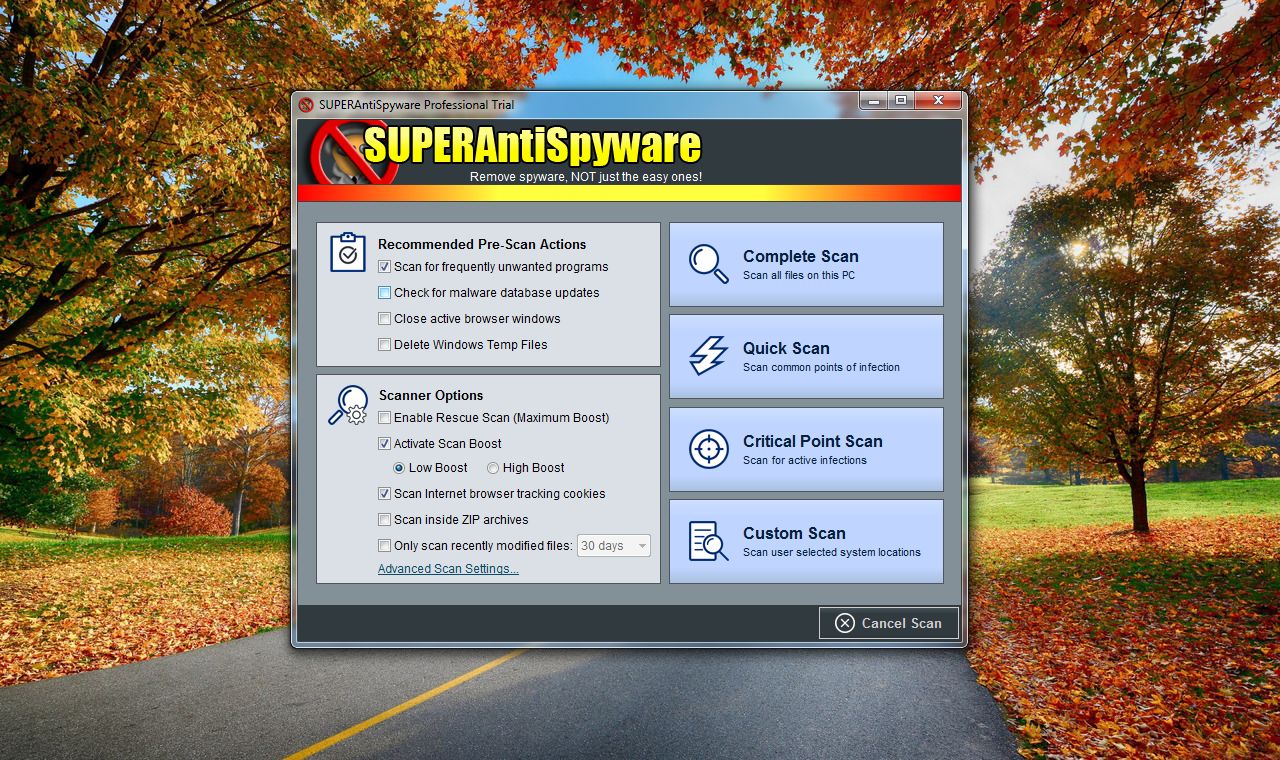This screenshot has height=760, width=1280.
Task: Click the clipboard checkmark Pre-Scan icon
Action: coord(348,252)
